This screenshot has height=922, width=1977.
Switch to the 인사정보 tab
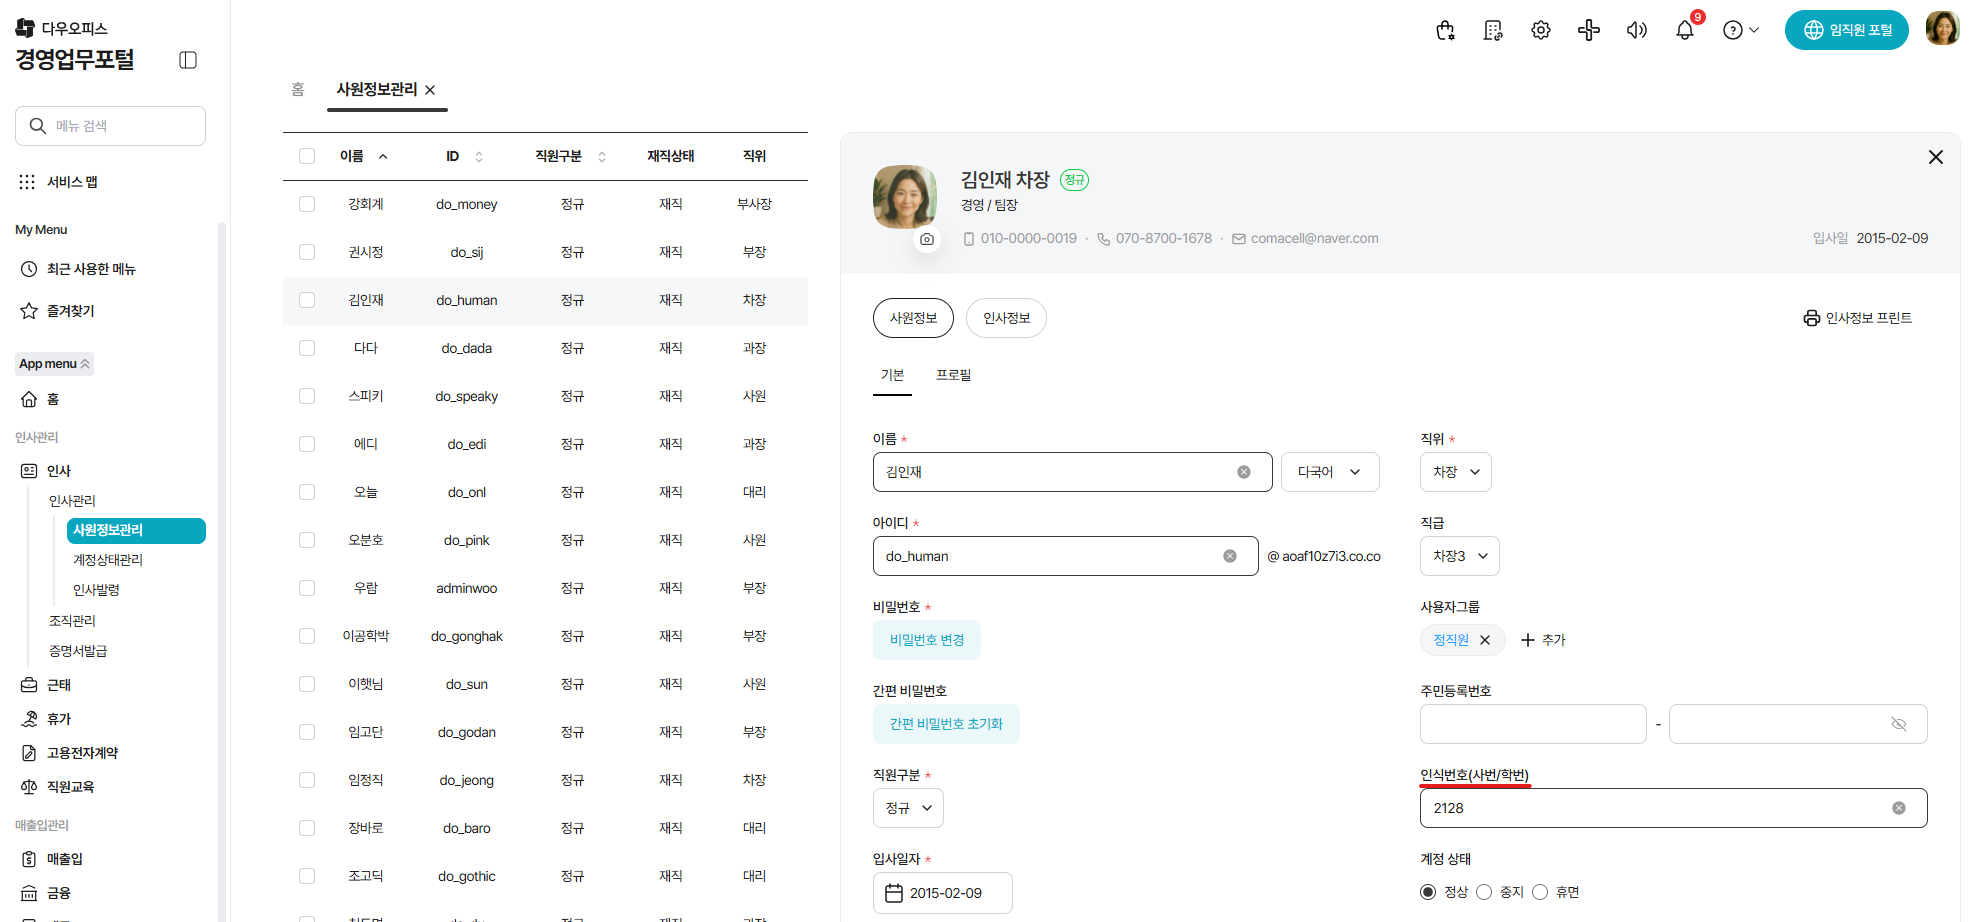coord(1006,318)
